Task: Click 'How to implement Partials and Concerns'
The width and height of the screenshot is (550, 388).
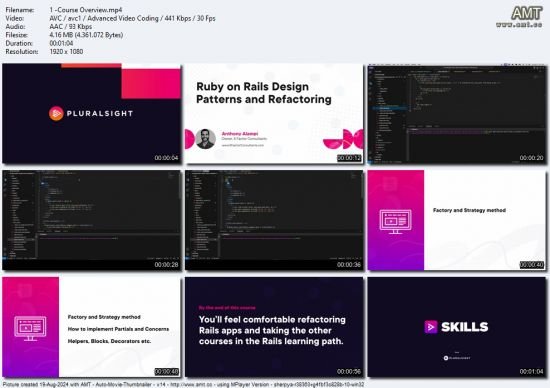Action: [118, 329]
